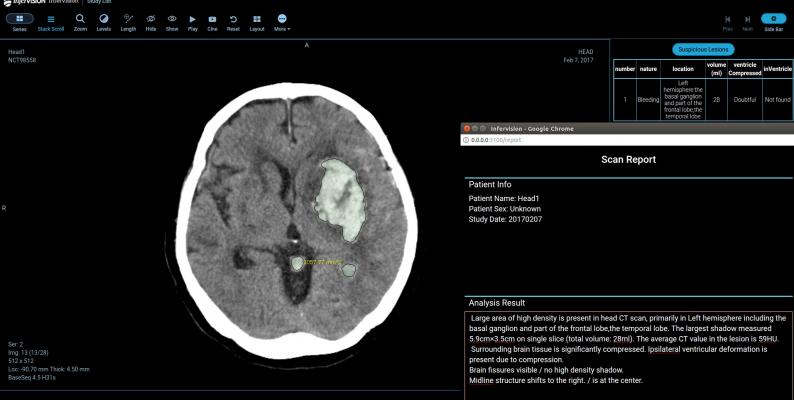Toggle the Series panel button
Viewport: 794px width, 400px height.
(20, 22)
